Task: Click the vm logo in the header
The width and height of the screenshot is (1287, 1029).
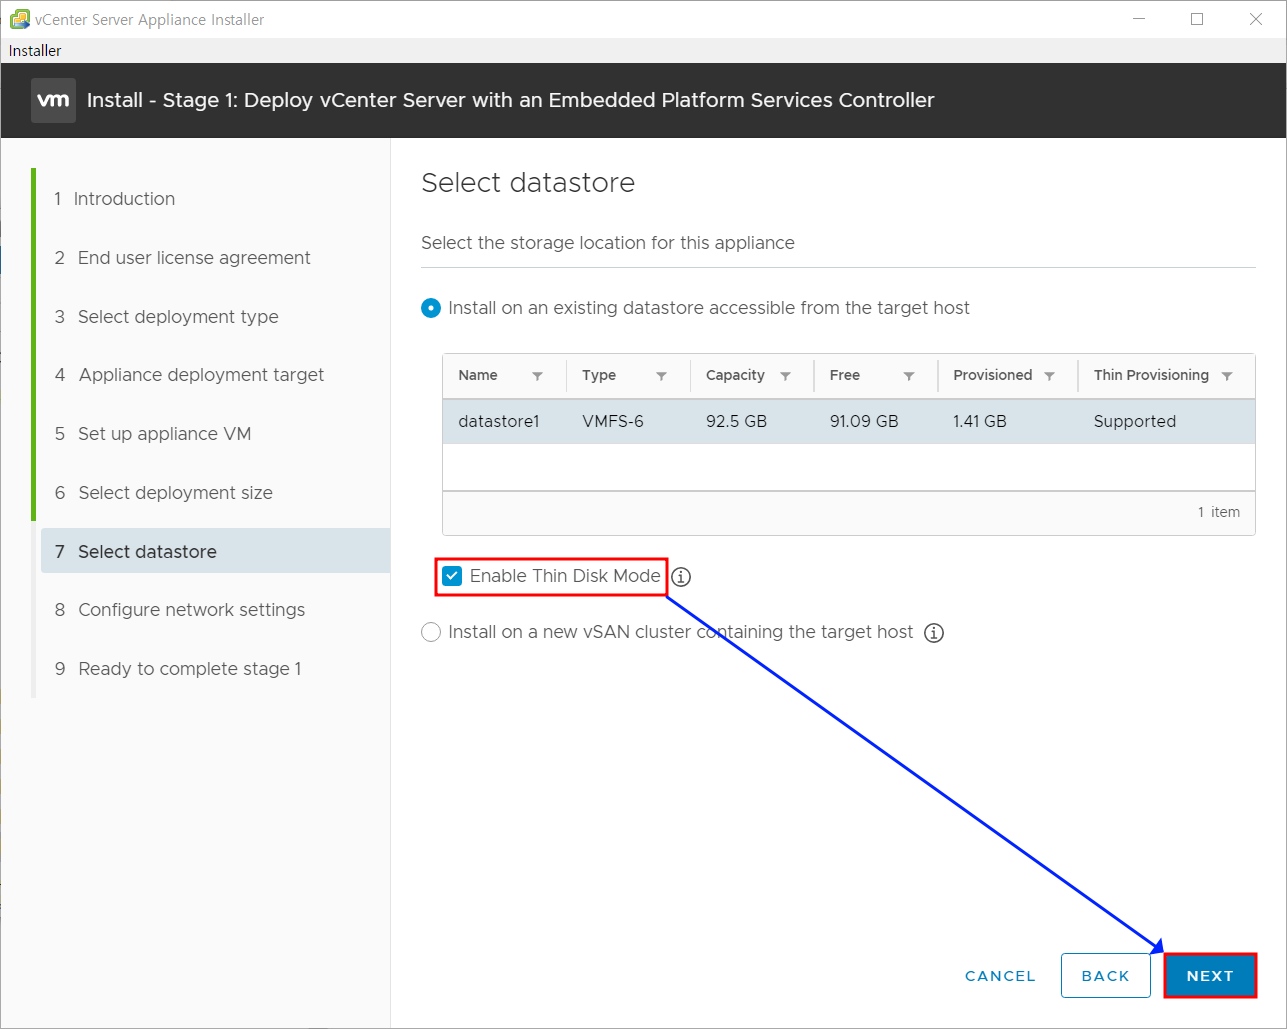Action: coord(53,100)
